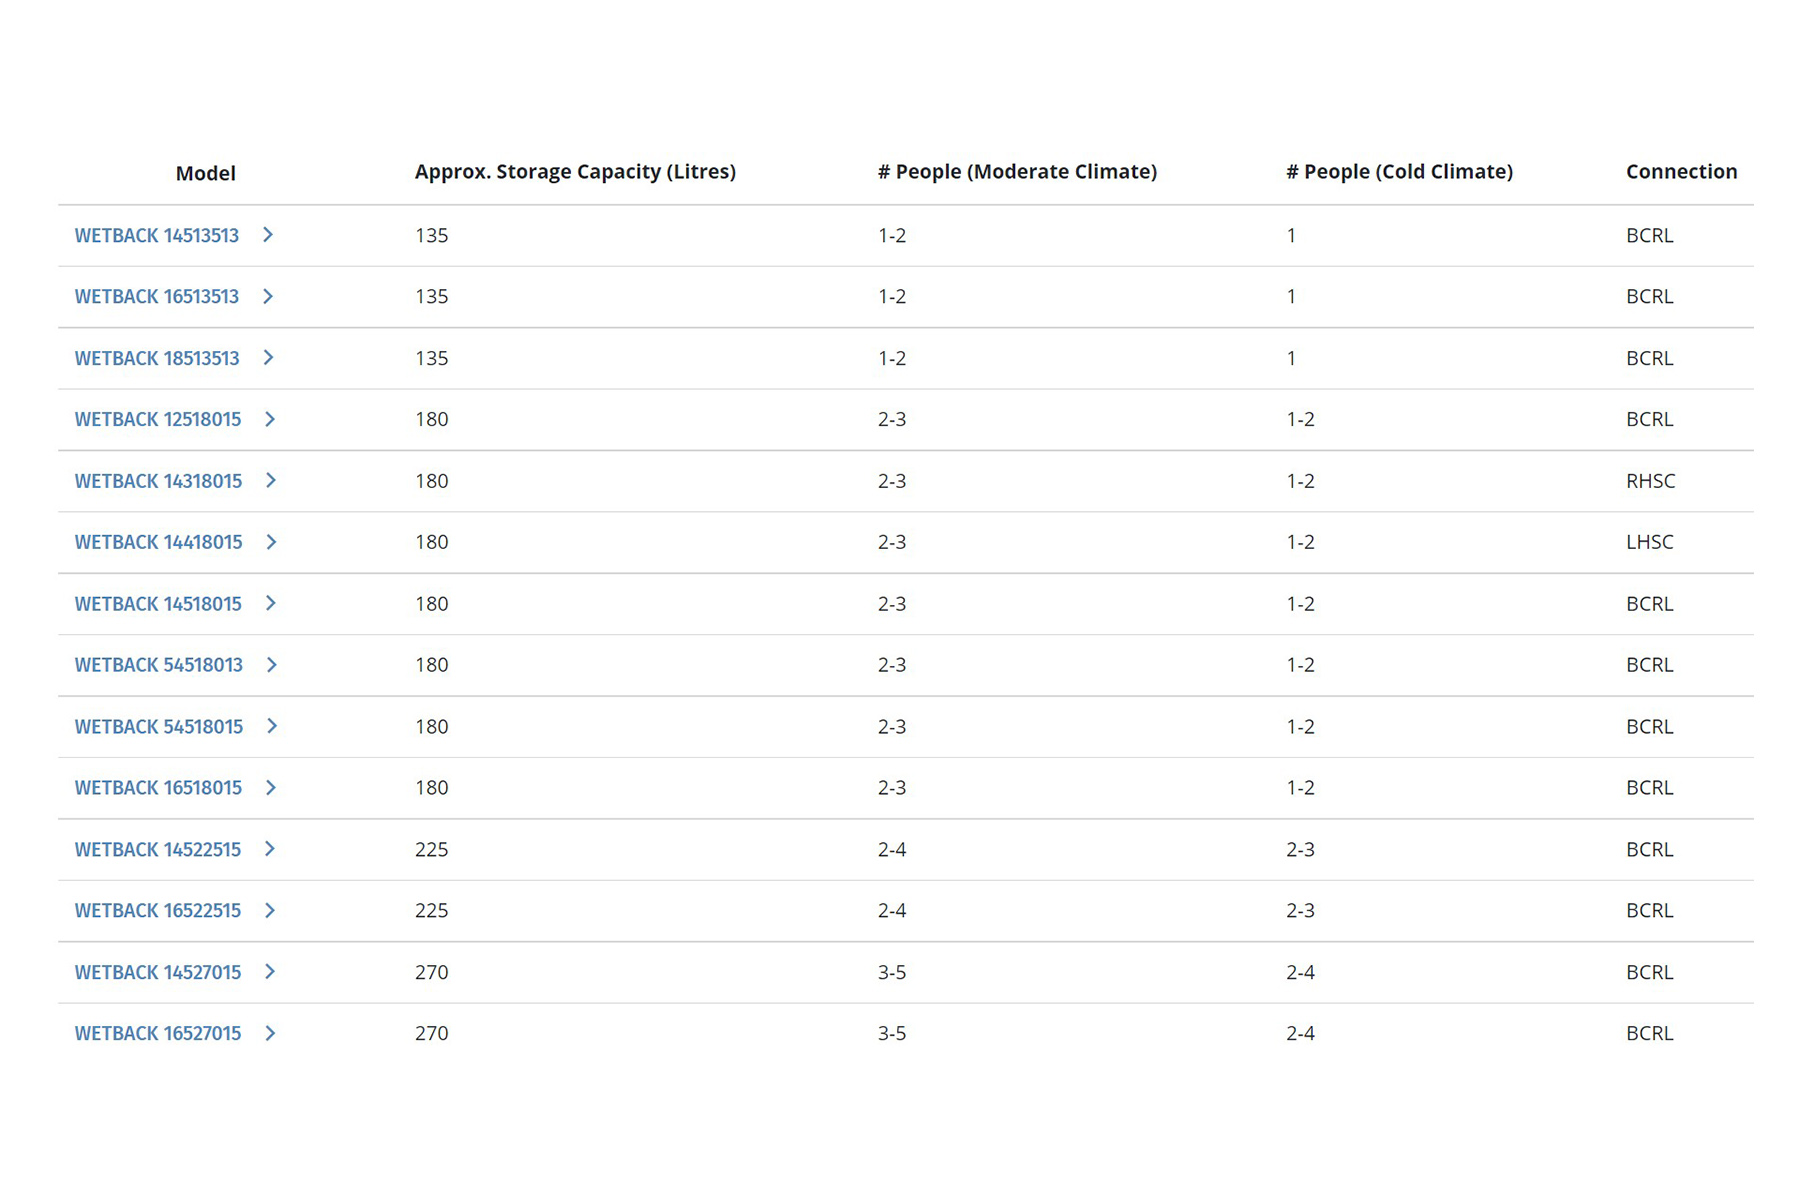Click the chevron after WETBACK 14418015
Screen dimensions: 1800x1200
[x=271, y=543]
